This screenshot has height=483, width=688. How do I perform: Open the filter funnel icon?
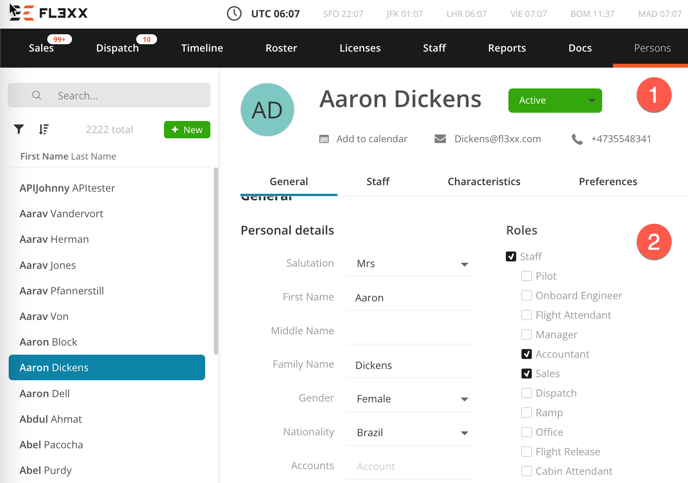18,129
